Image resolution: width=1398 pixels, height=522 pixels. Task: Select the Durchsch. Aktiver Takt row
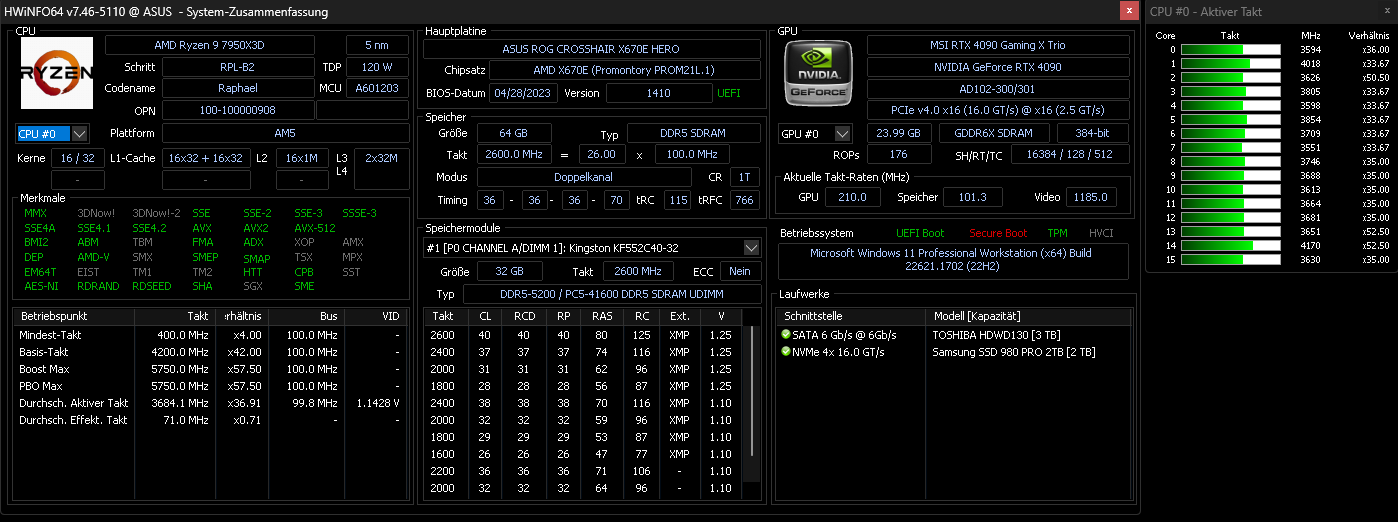coord(210,403)
